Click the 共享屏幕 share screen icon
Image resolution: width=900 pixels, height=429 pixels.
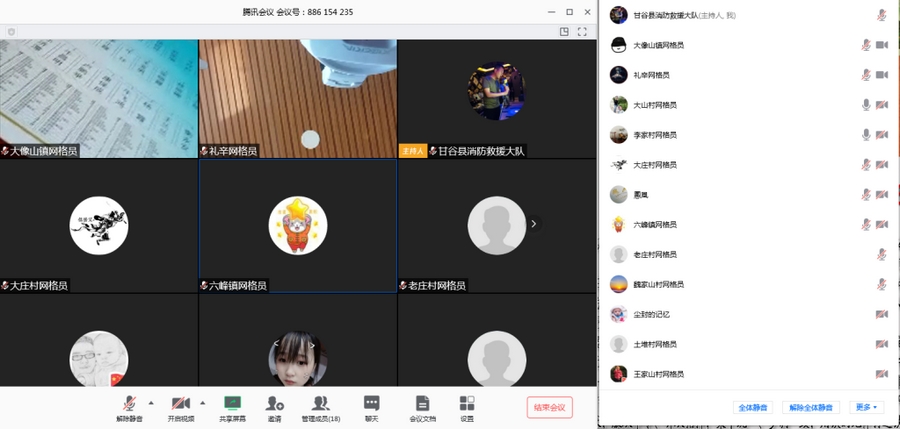point(232,407)
